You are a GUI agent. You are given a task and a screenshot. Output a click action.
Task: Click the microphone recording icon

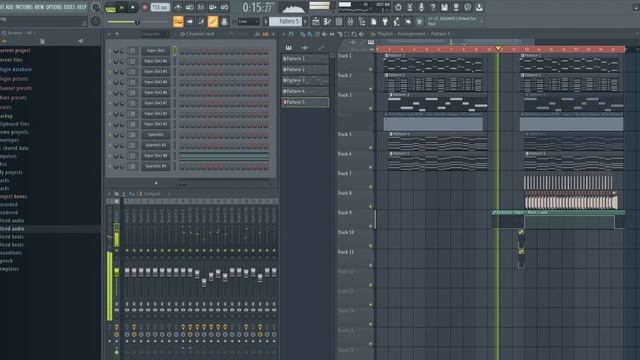click(x=421, y=7)
